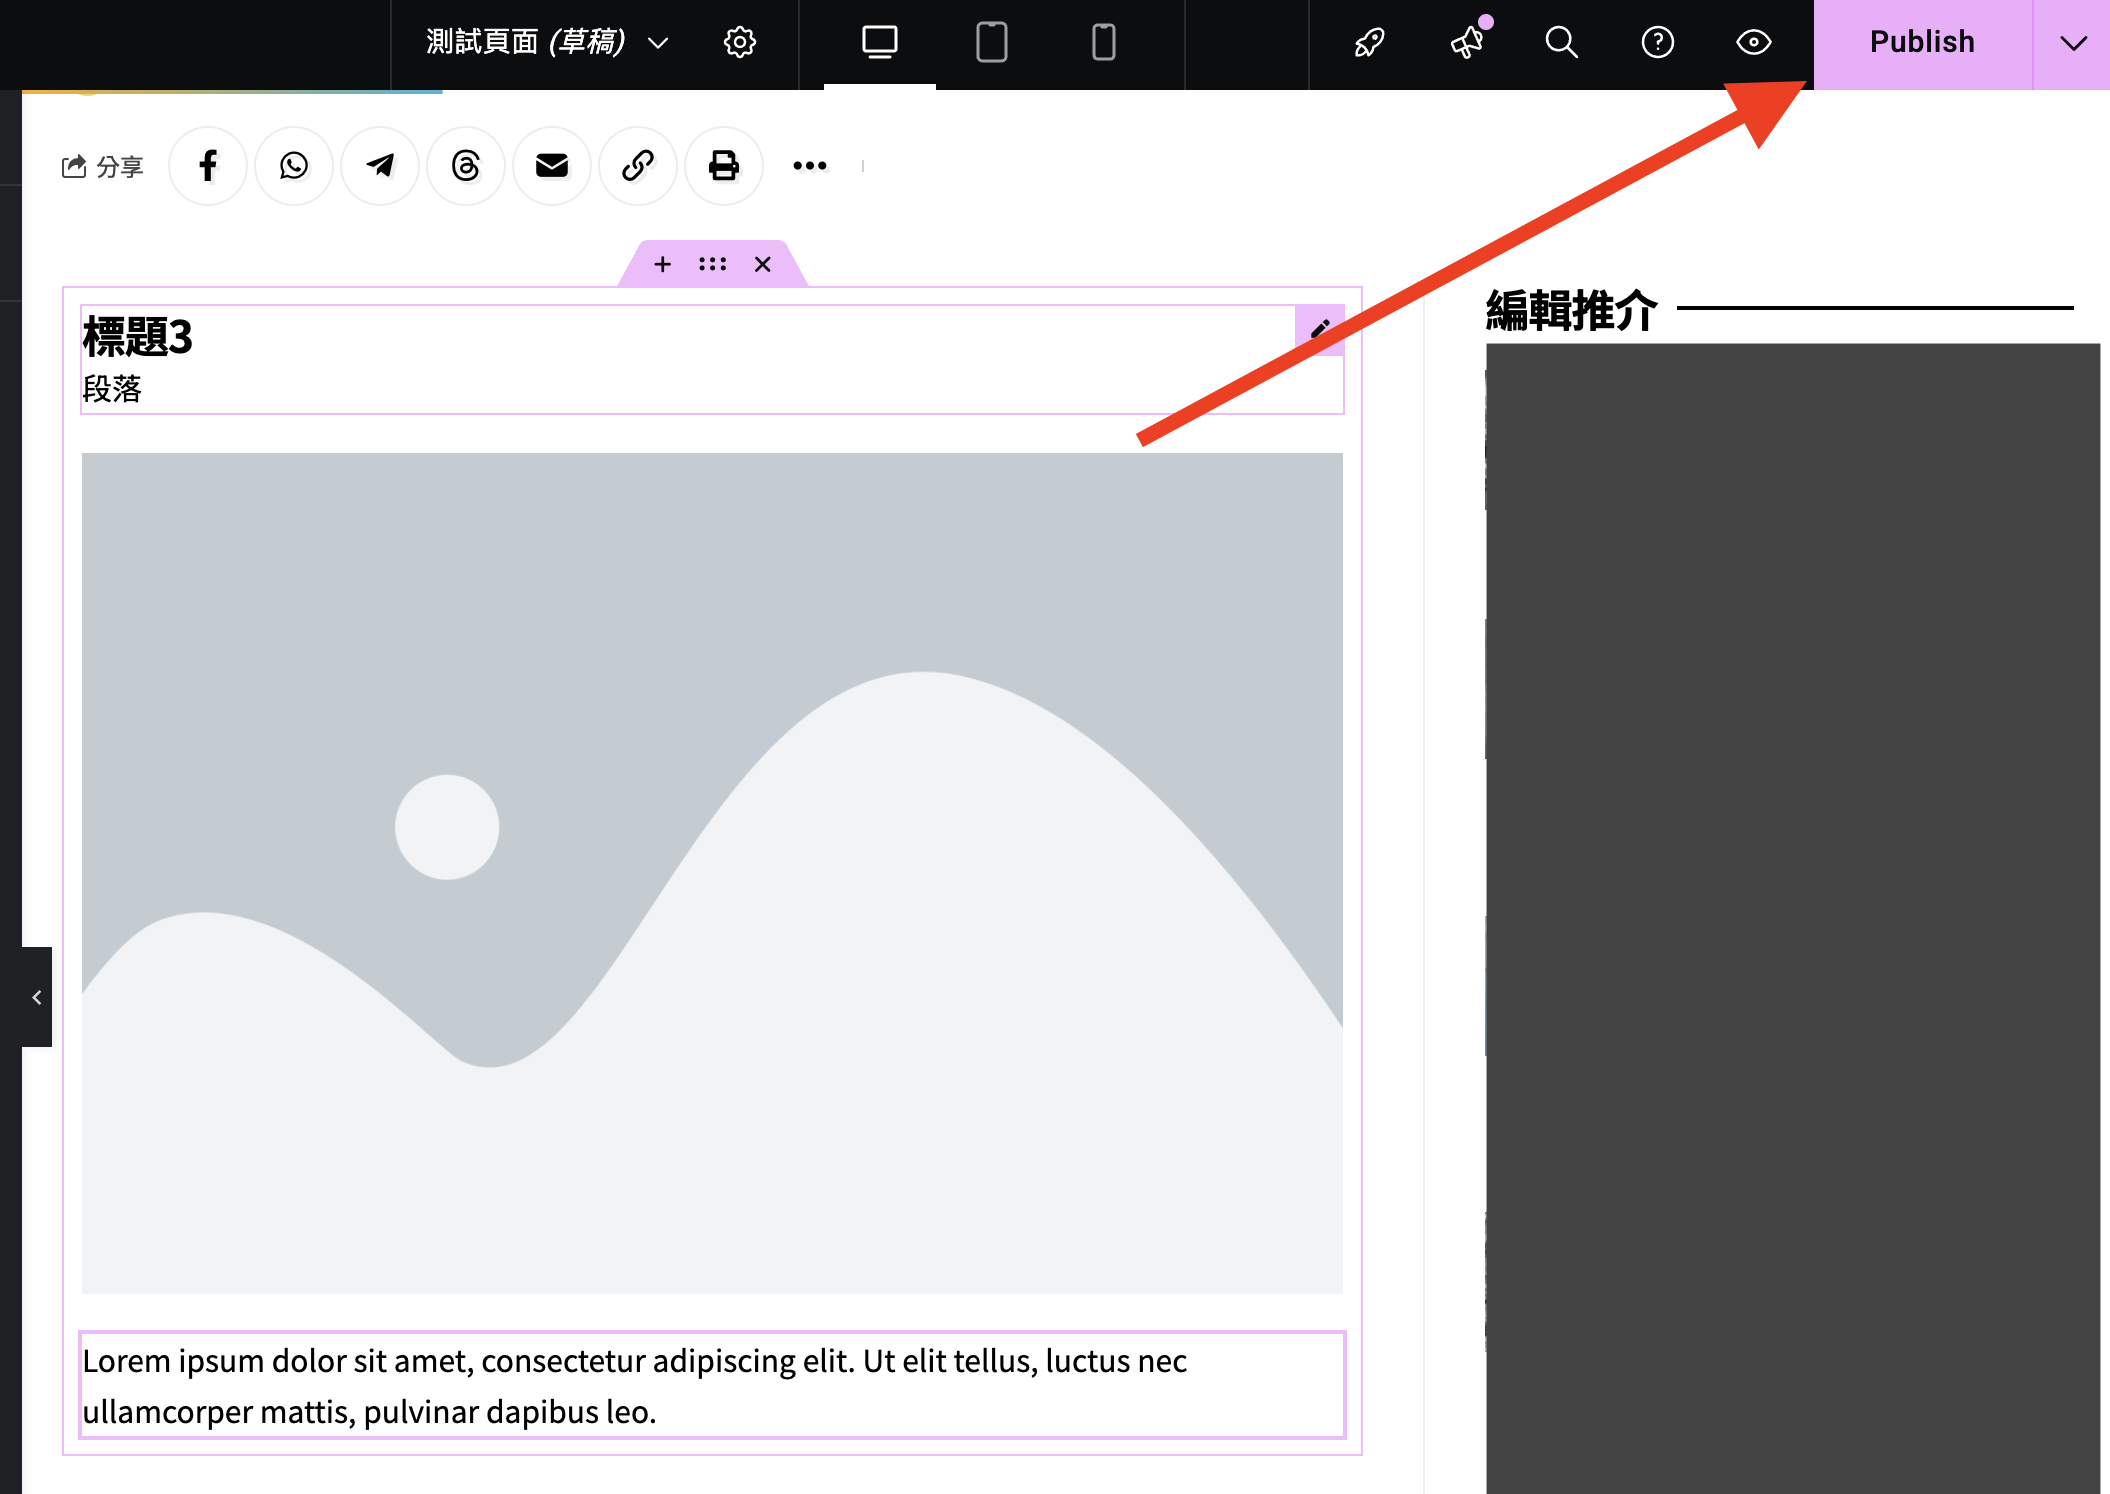Share via WhatsApp icon
2110x1494 pixels.
click(x=294, y=166)
